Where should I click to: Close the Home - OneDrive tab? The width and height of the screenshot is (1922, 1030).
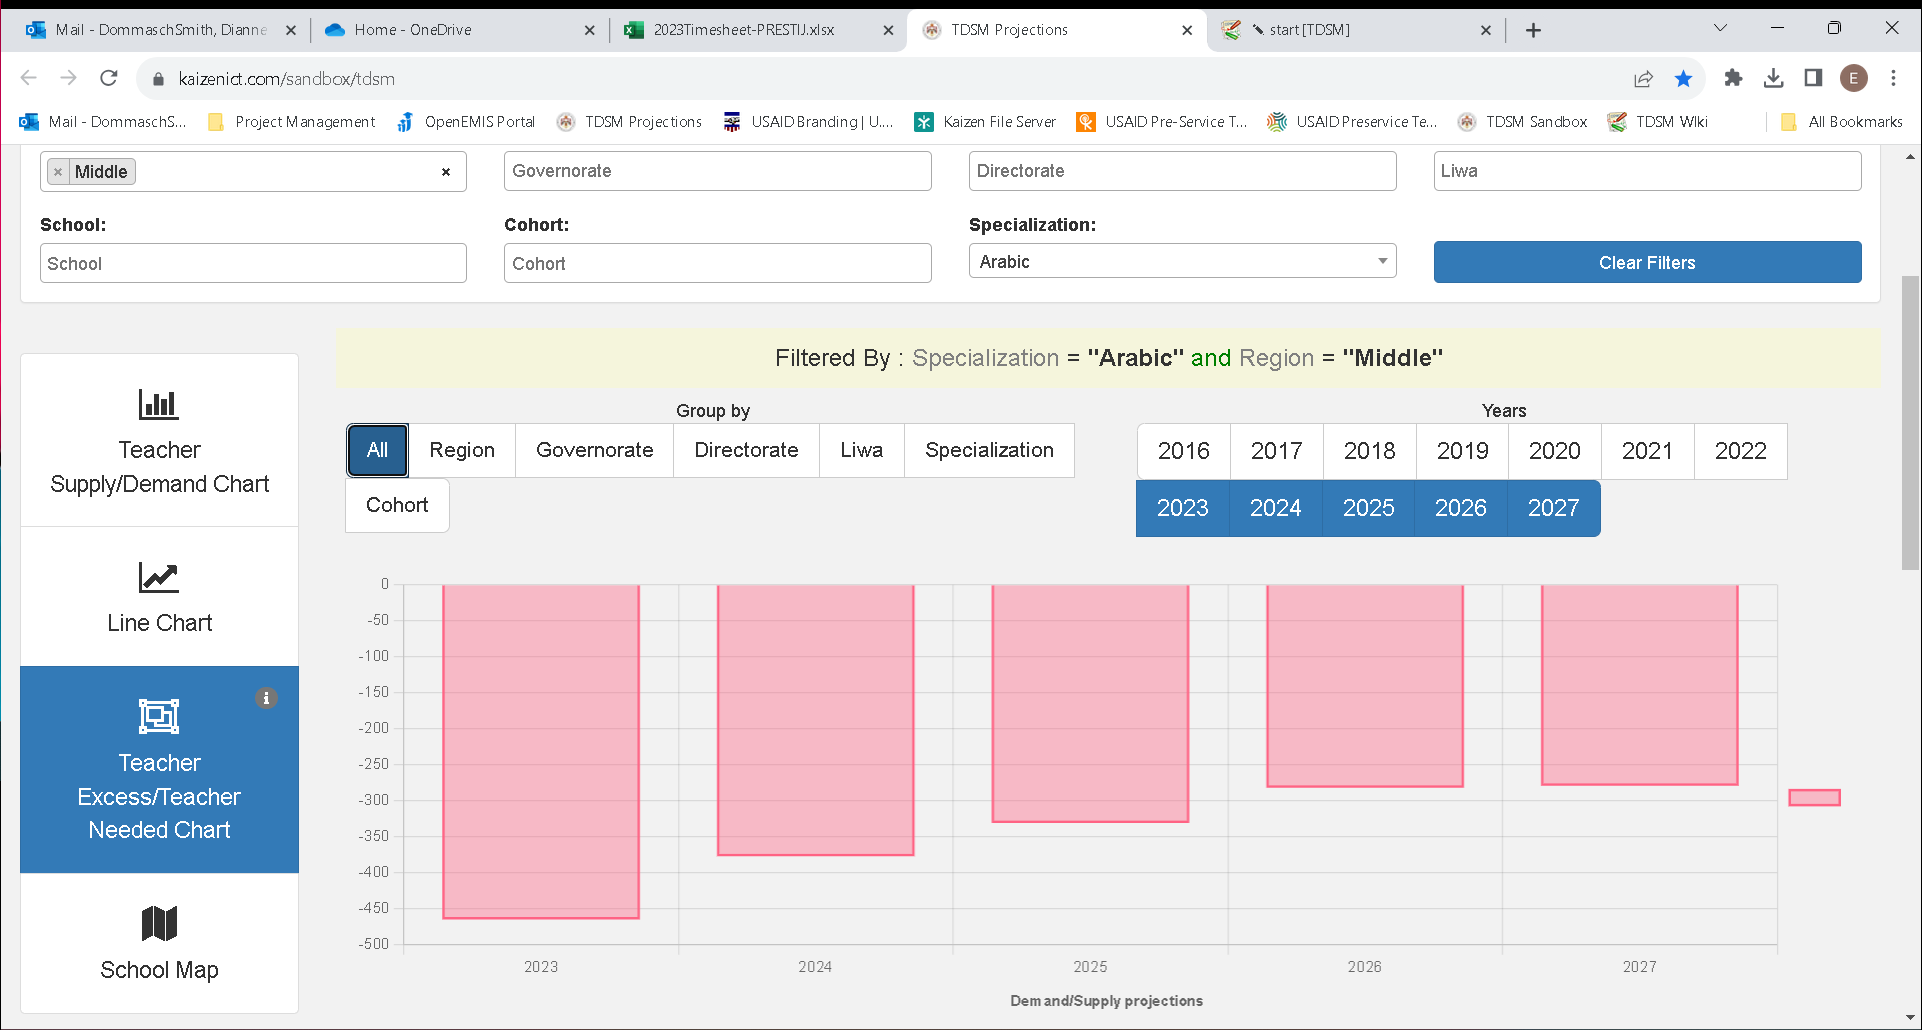click(x=590, y=30)
